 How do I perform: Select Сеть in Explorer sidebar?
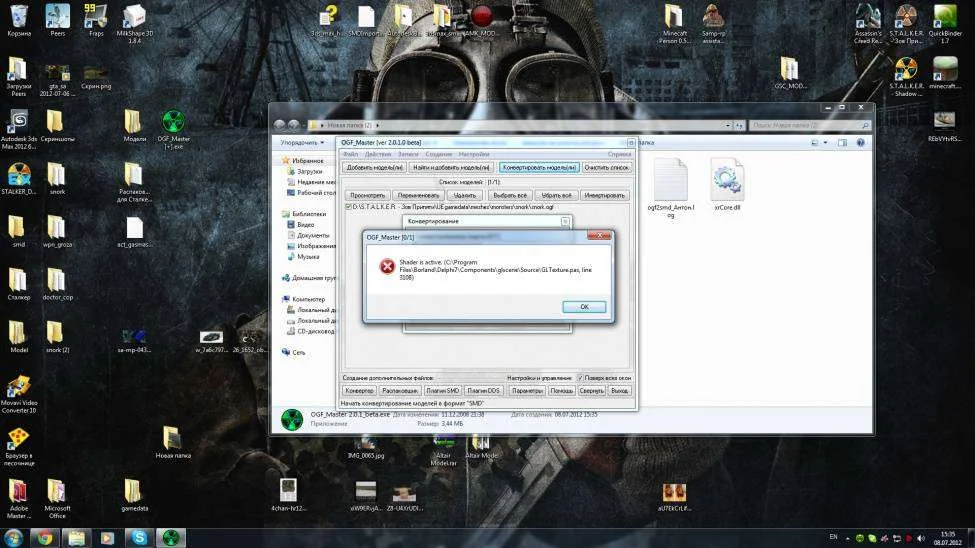293,352
